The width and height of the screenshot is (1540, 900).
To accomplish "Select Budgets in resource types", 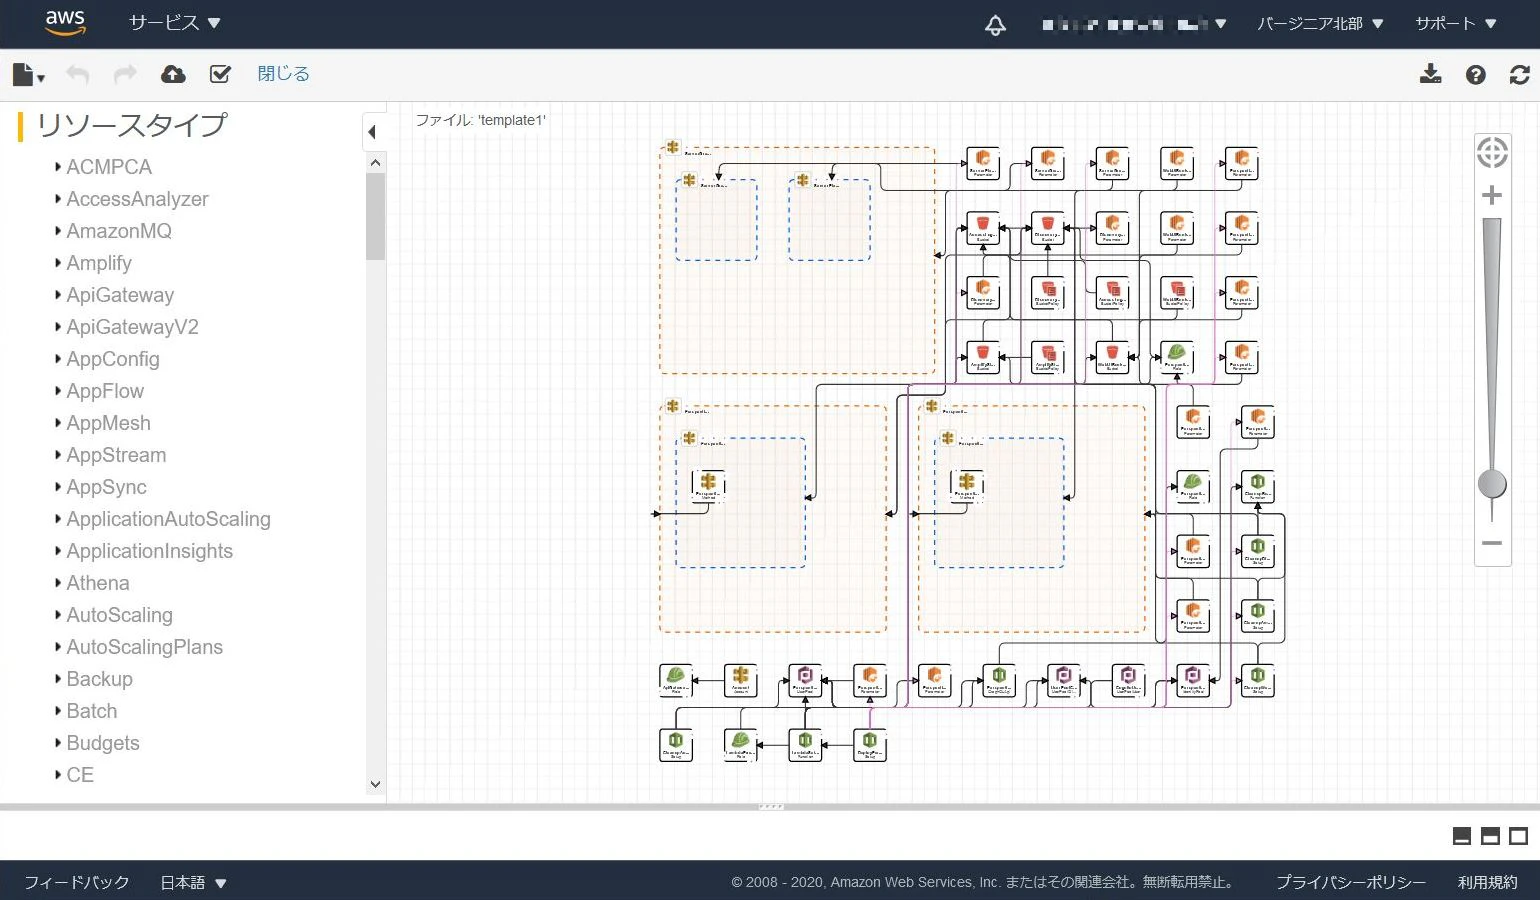I will (102, 743).
